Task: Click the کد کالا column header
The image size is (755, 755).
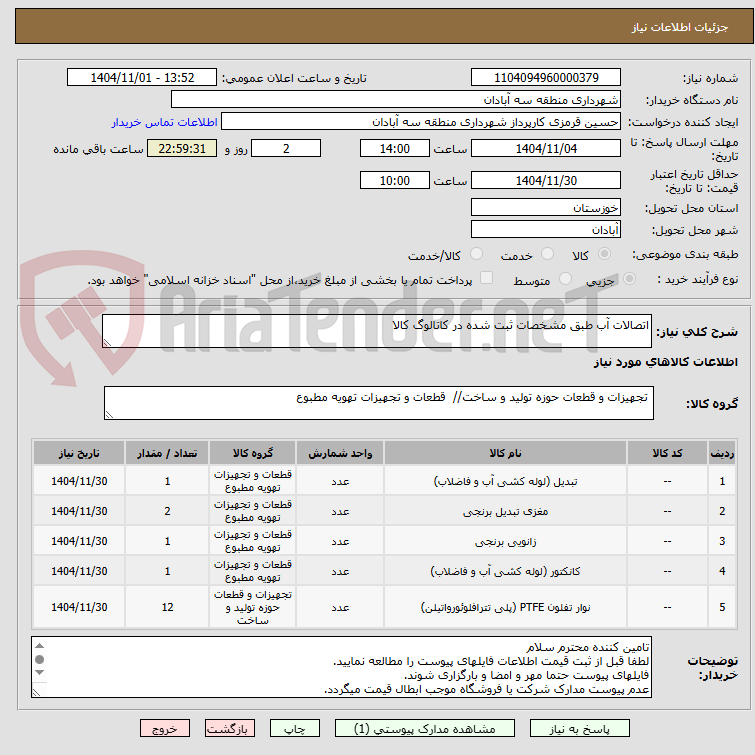Action: coord(667,453)
